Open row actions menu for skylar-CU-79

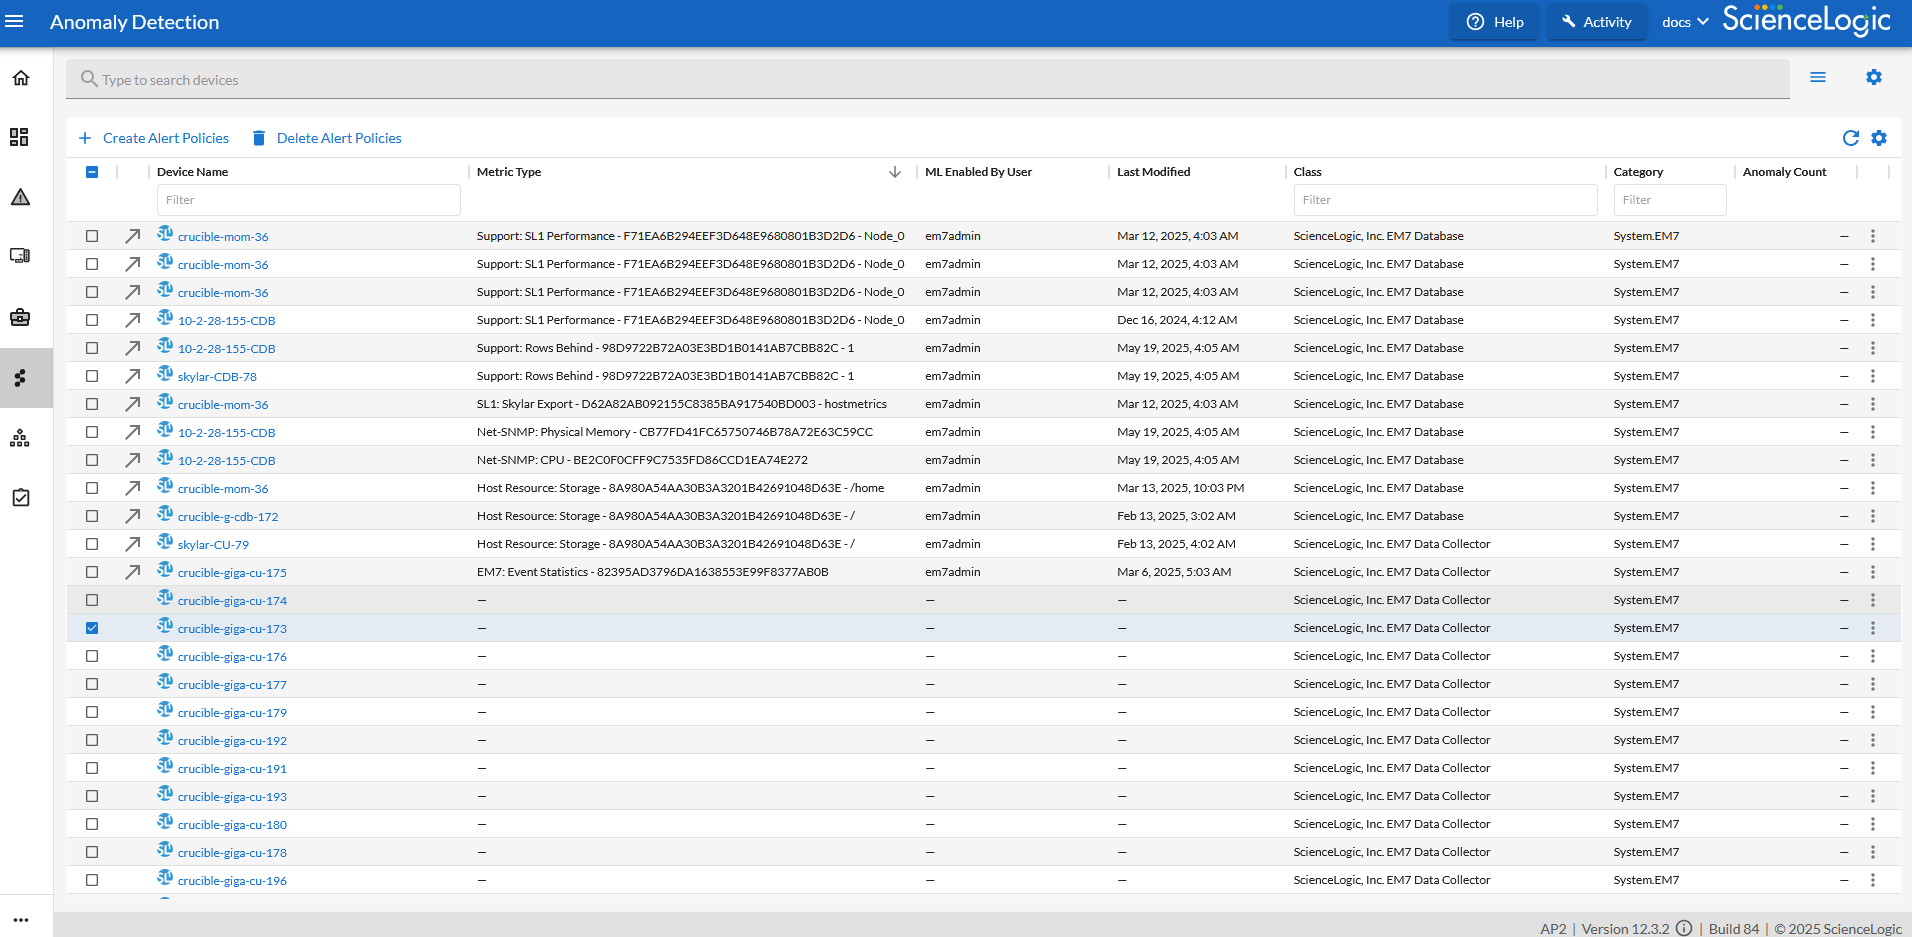[x=1872, y=544]
